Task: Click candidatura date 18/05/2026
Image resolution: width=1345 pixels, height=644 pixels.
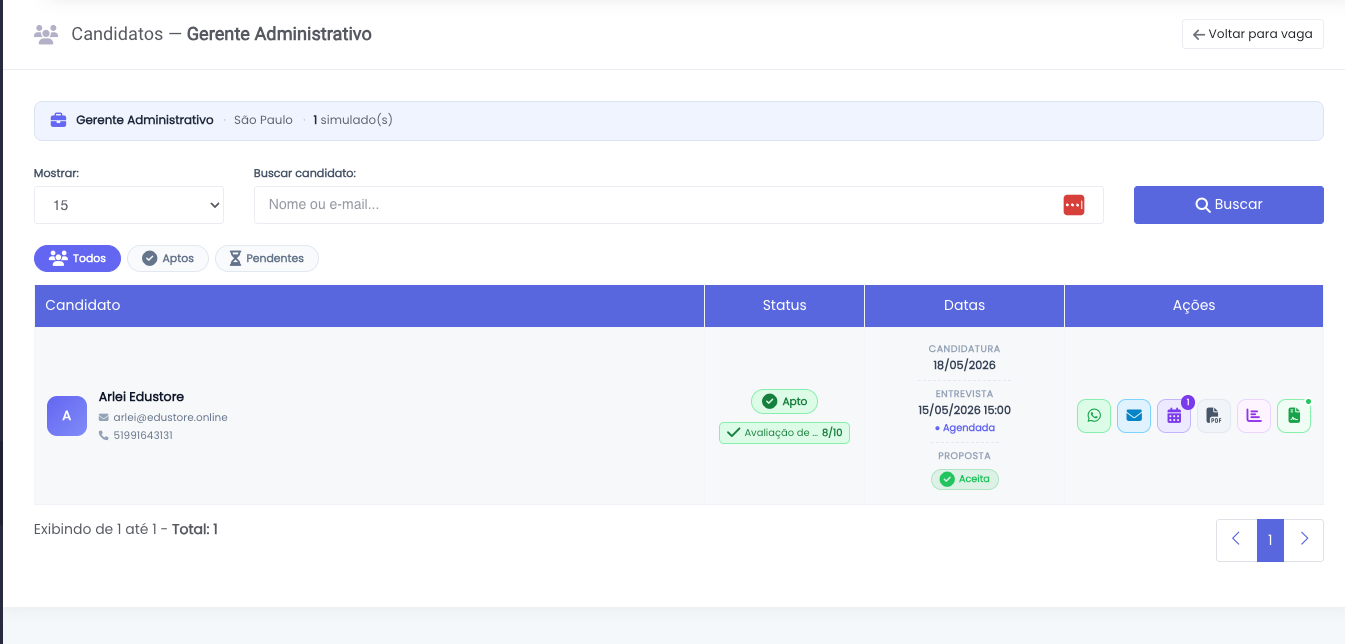Action: tap(965, 365)
